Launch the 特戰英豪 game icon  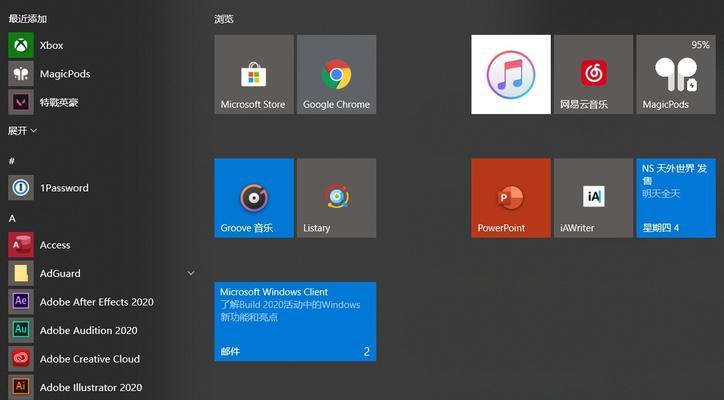point(21,103)
